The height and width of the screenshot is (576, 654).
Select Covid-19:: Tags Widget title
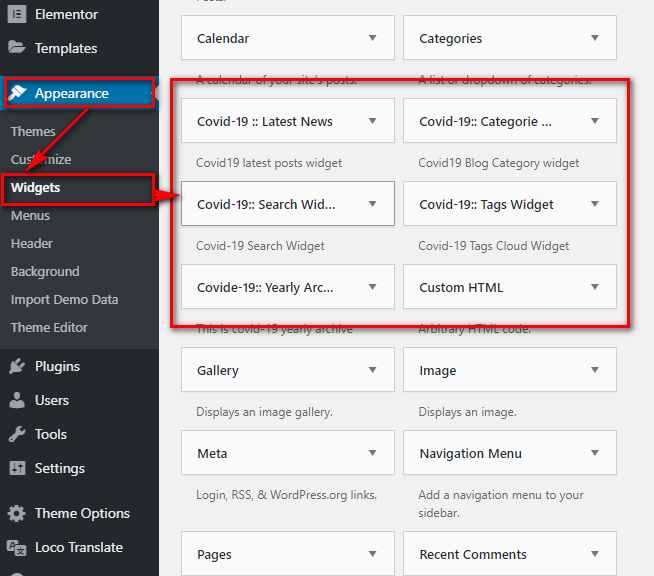click(486, 204)
